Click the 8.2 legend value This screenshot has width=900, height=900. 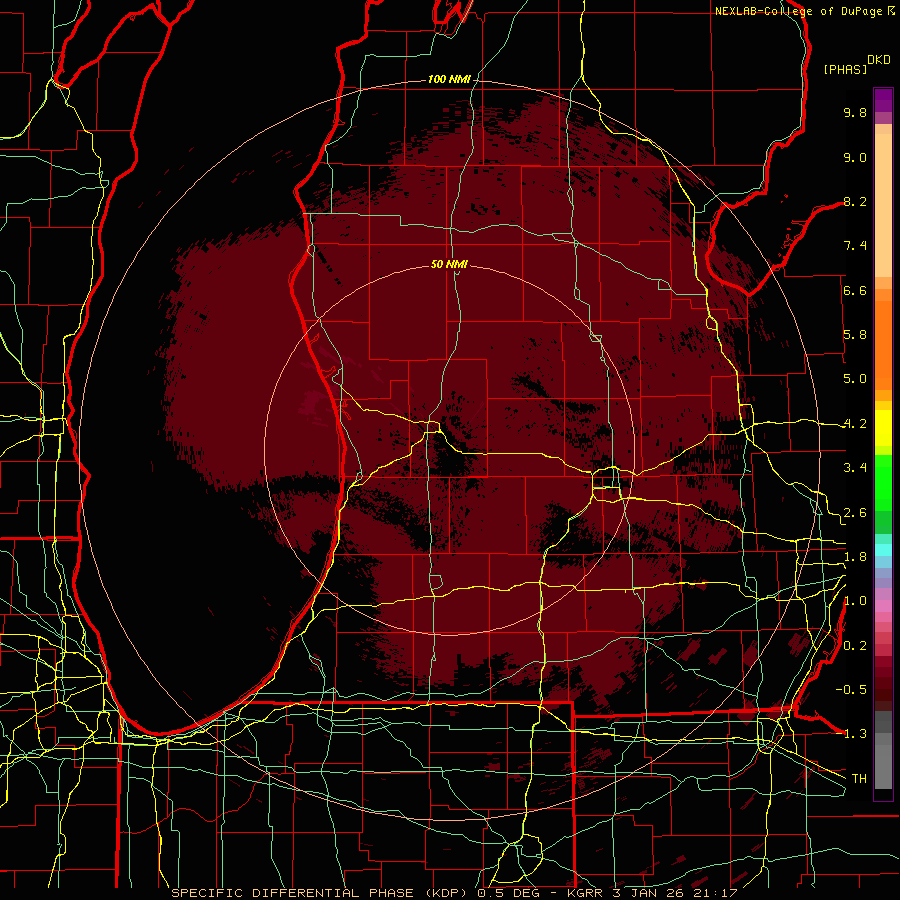pyautogui.click(x=855, y=201)
